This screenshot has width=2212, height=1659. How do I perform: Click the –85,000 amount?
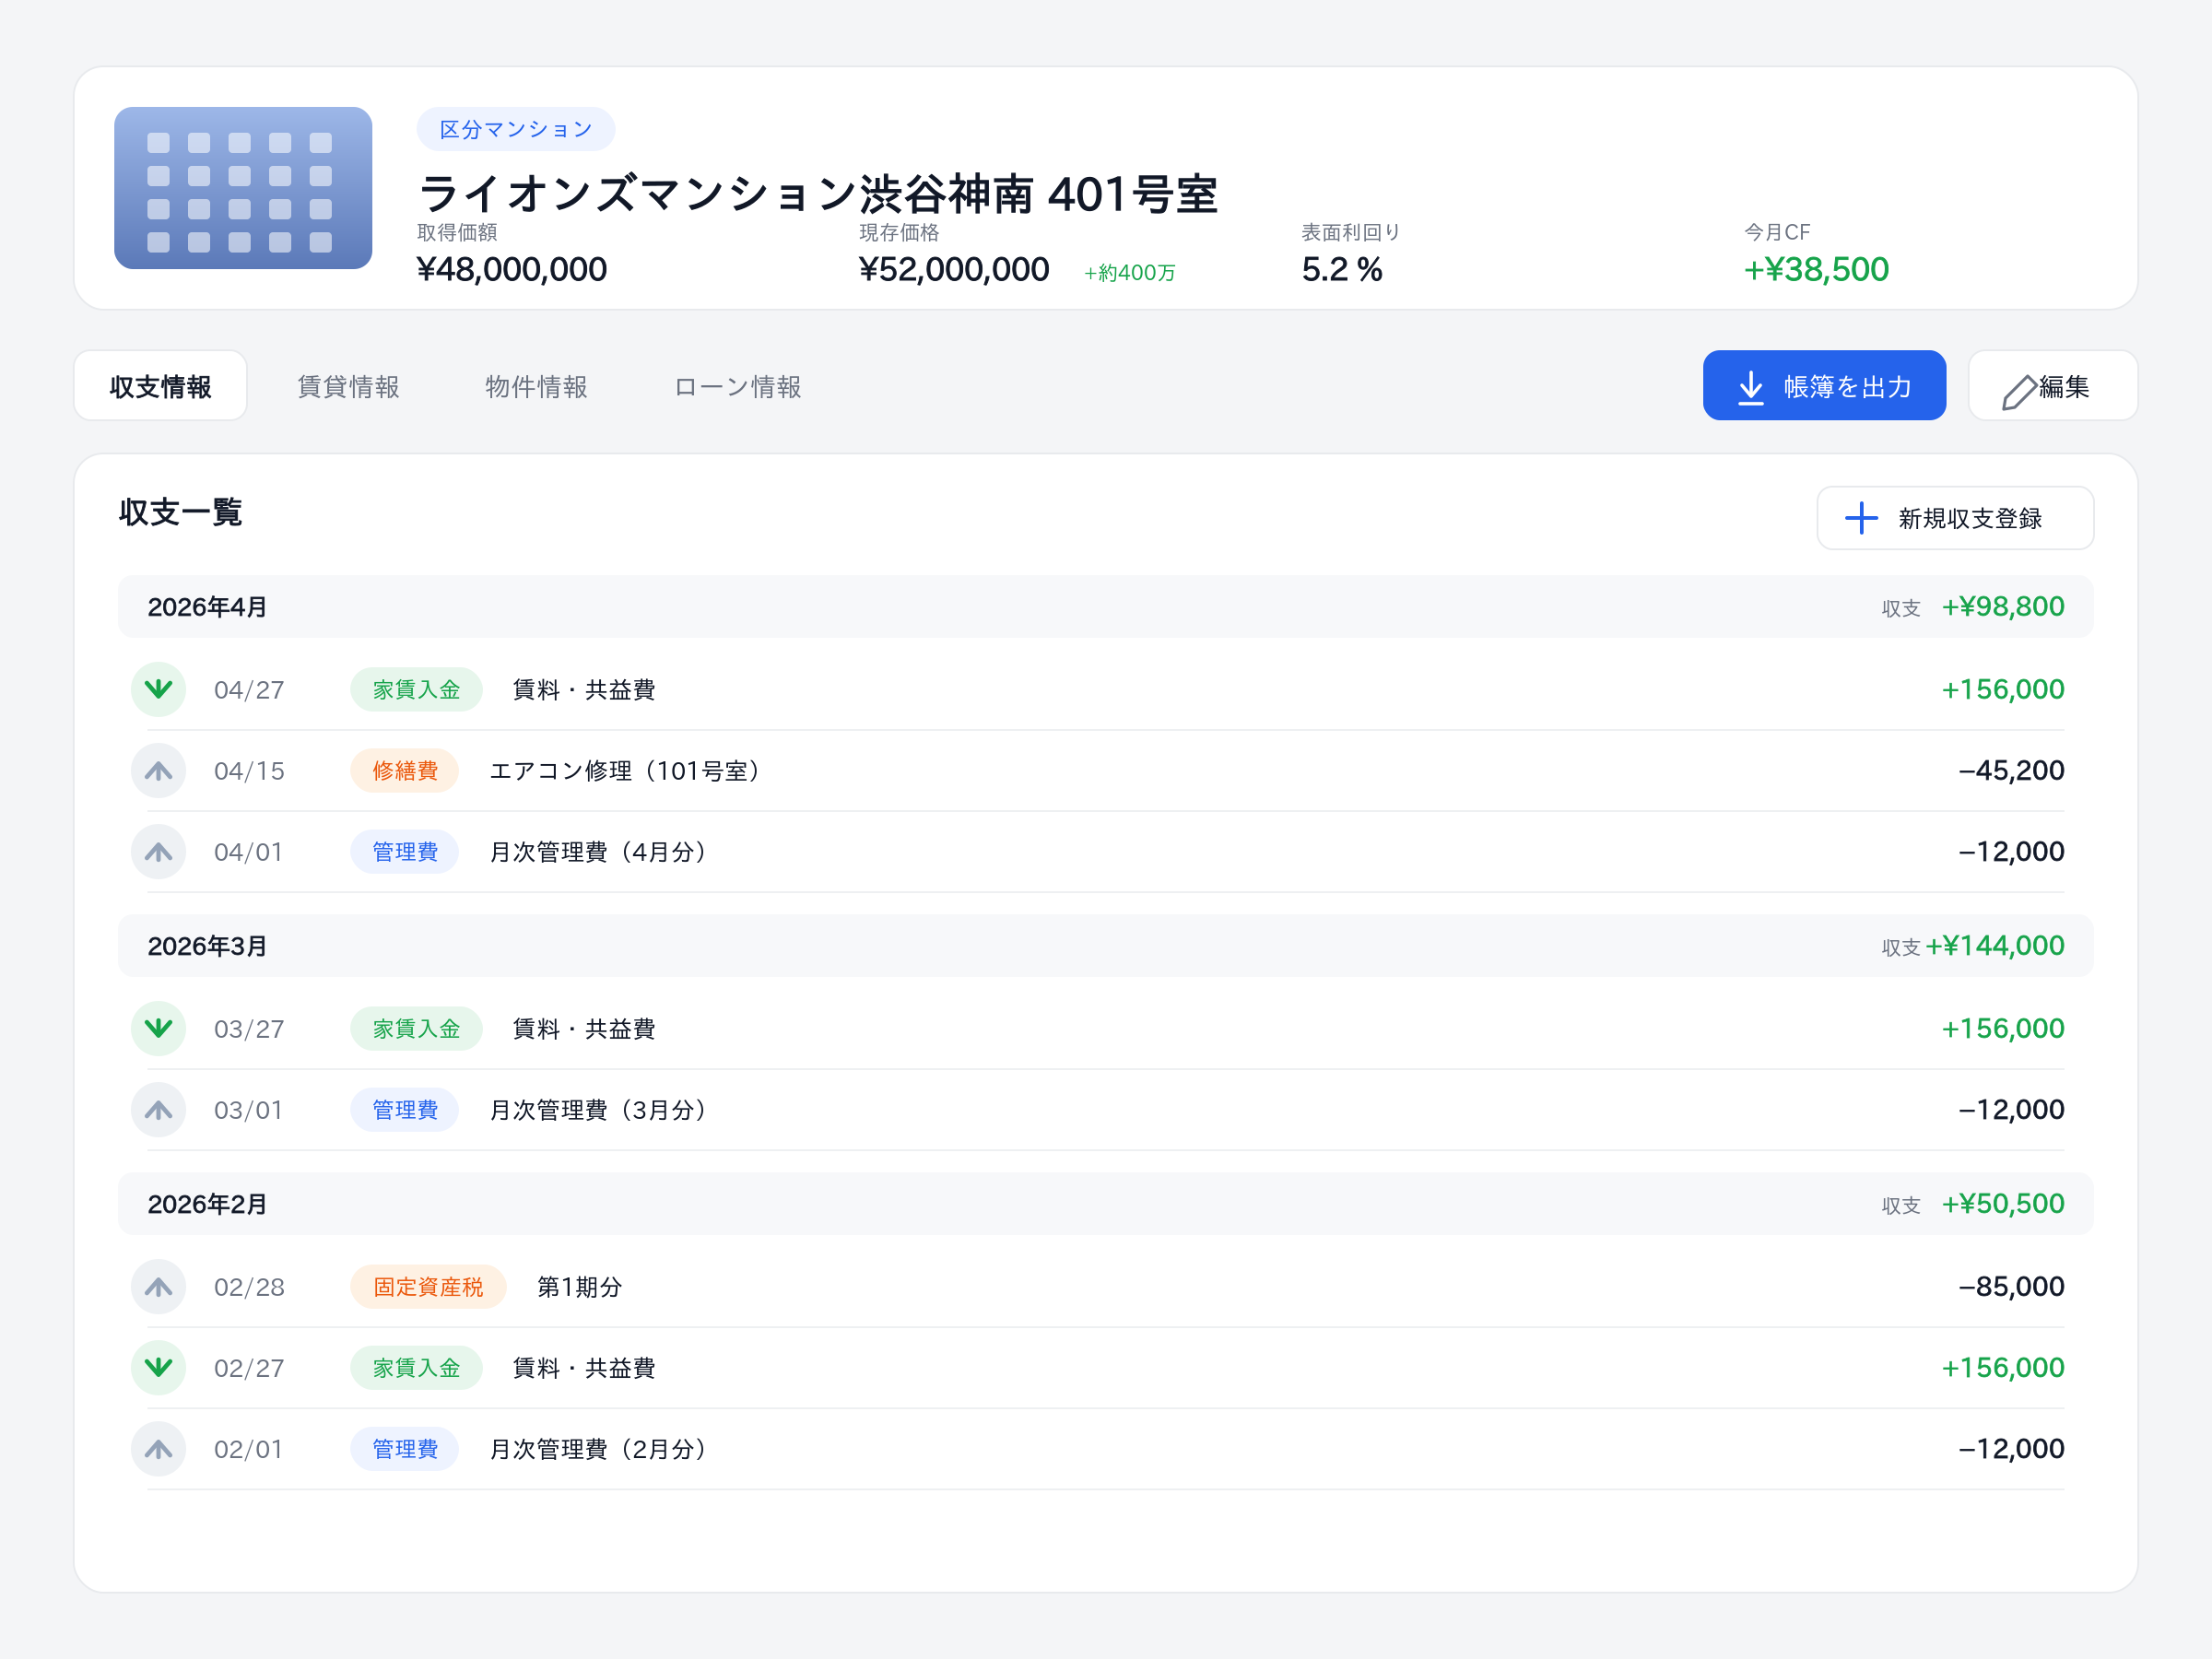2011,1286
